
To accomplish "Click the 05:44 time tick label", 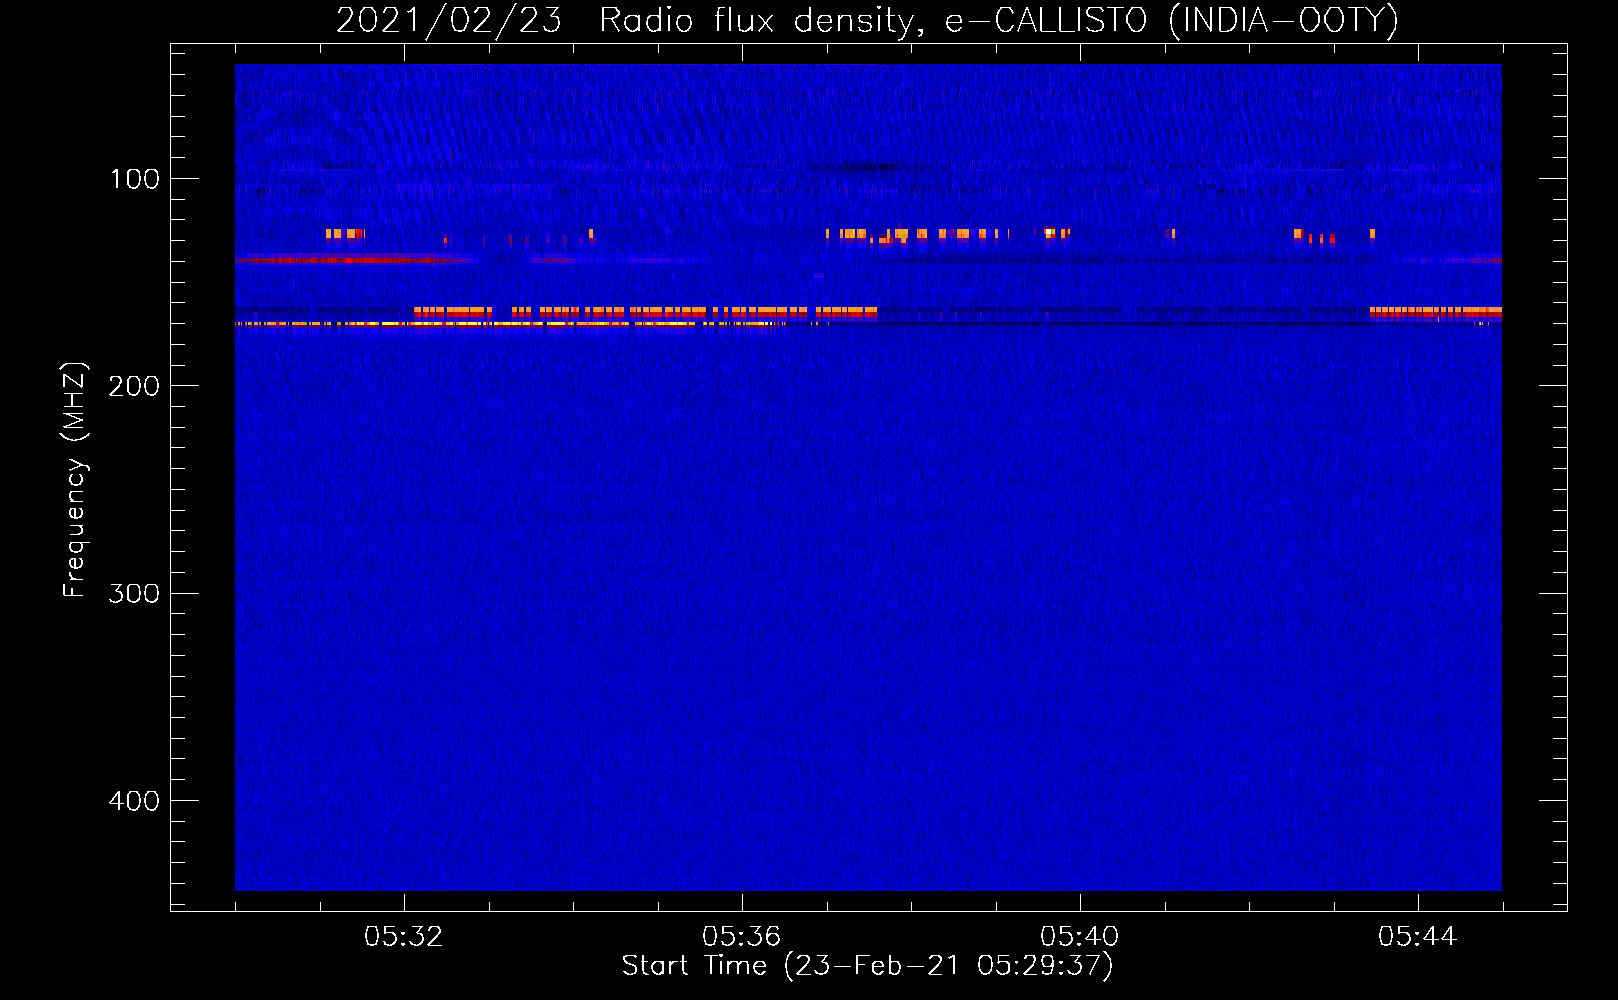I will click(1418, 937).
